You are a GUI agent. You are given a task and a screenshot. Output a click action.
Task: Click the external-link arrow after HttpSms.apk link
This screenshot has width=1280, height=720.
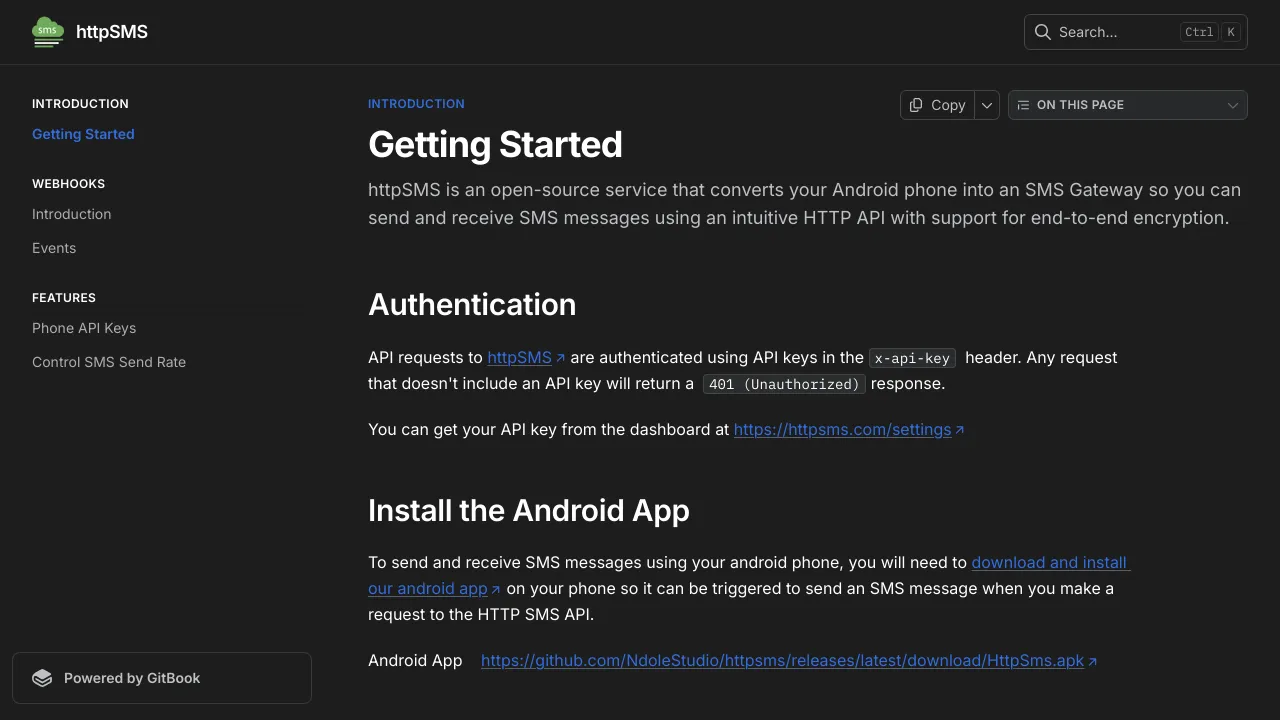[1092, 661]
